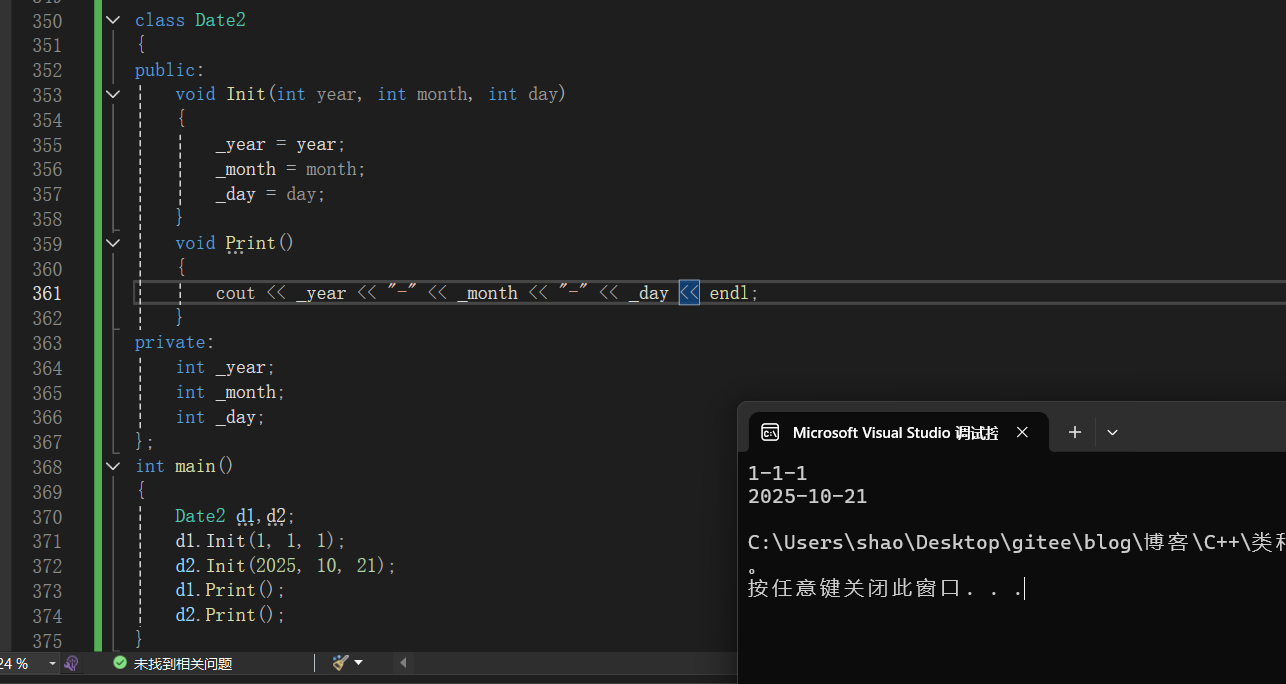
Task: Click line number 350 in the gutter
Action: click(46, 20)
